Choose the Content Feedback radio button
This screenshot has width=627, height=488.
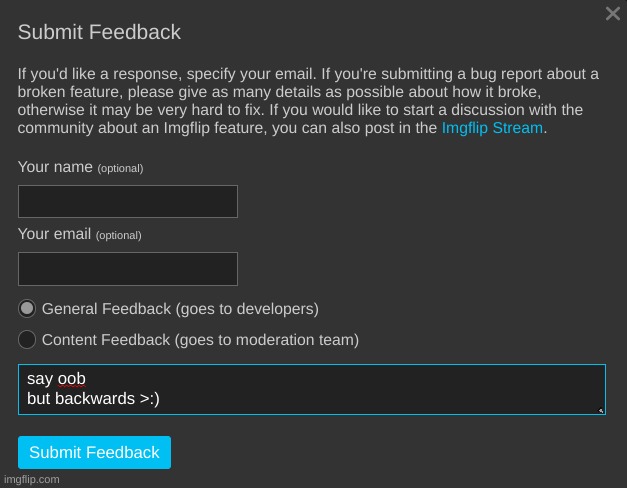(27, 340)
